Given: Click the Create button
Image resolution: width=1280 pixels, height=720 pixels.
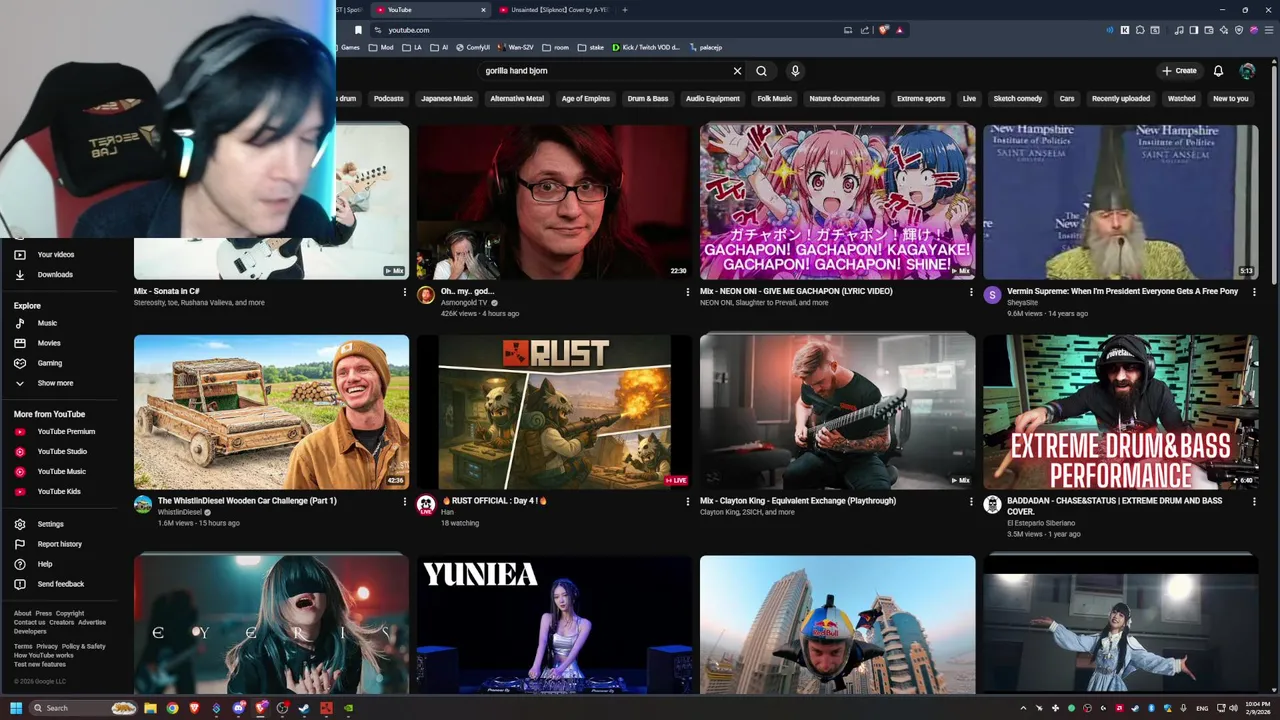Looking at the screenshot, I should (x=1179, y=71).
